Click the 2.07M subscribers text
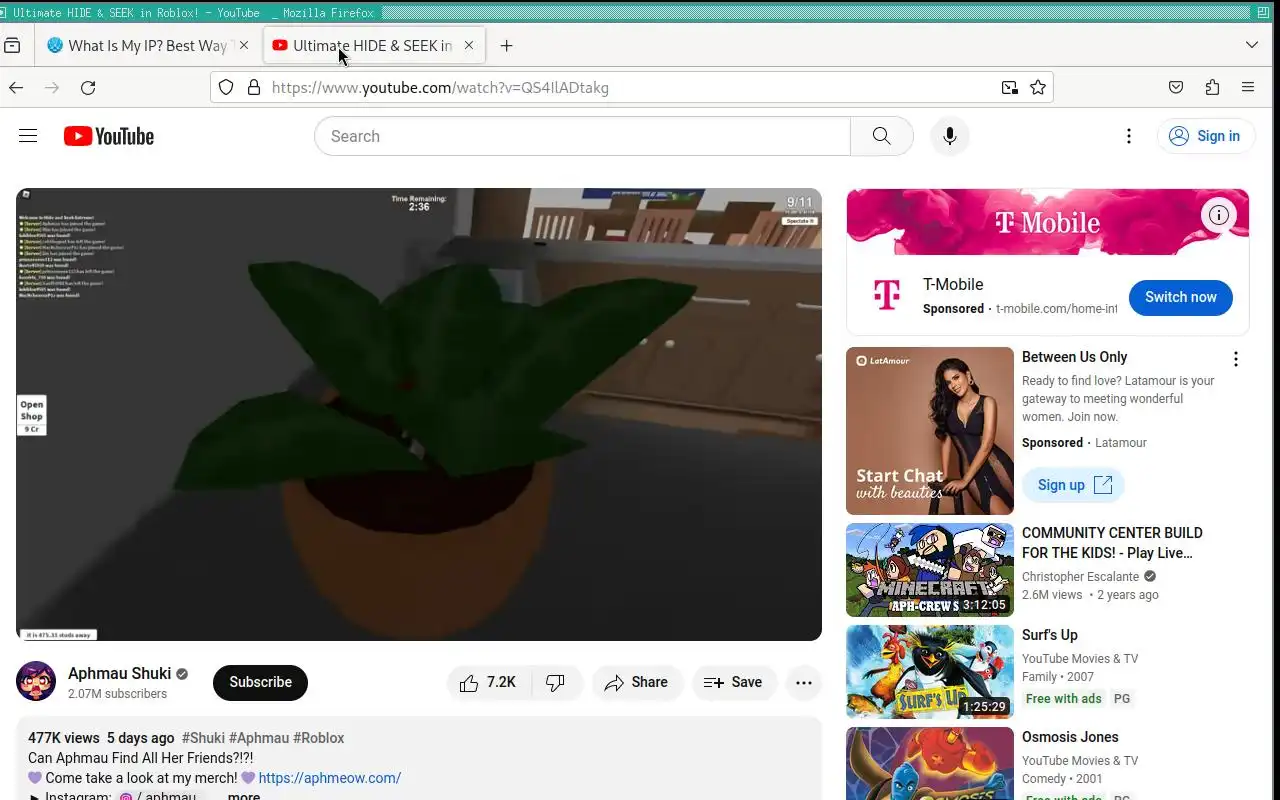Image resolution: width=1280 pixels, height=800 pixels. click(x=117, y=694)
